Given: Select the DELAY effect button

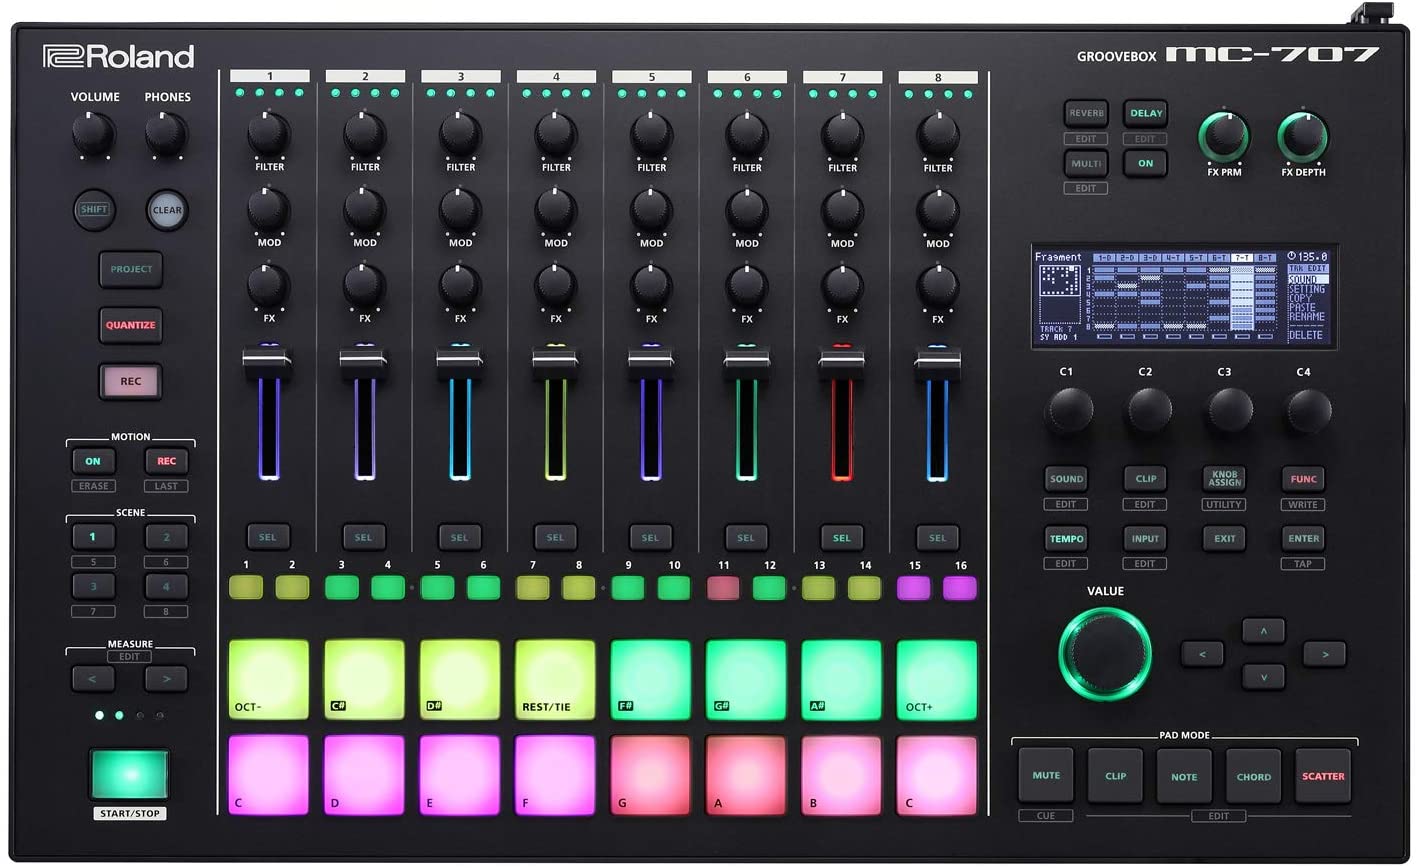Looking at the screenshot, I should click(x=1145, y=113).
